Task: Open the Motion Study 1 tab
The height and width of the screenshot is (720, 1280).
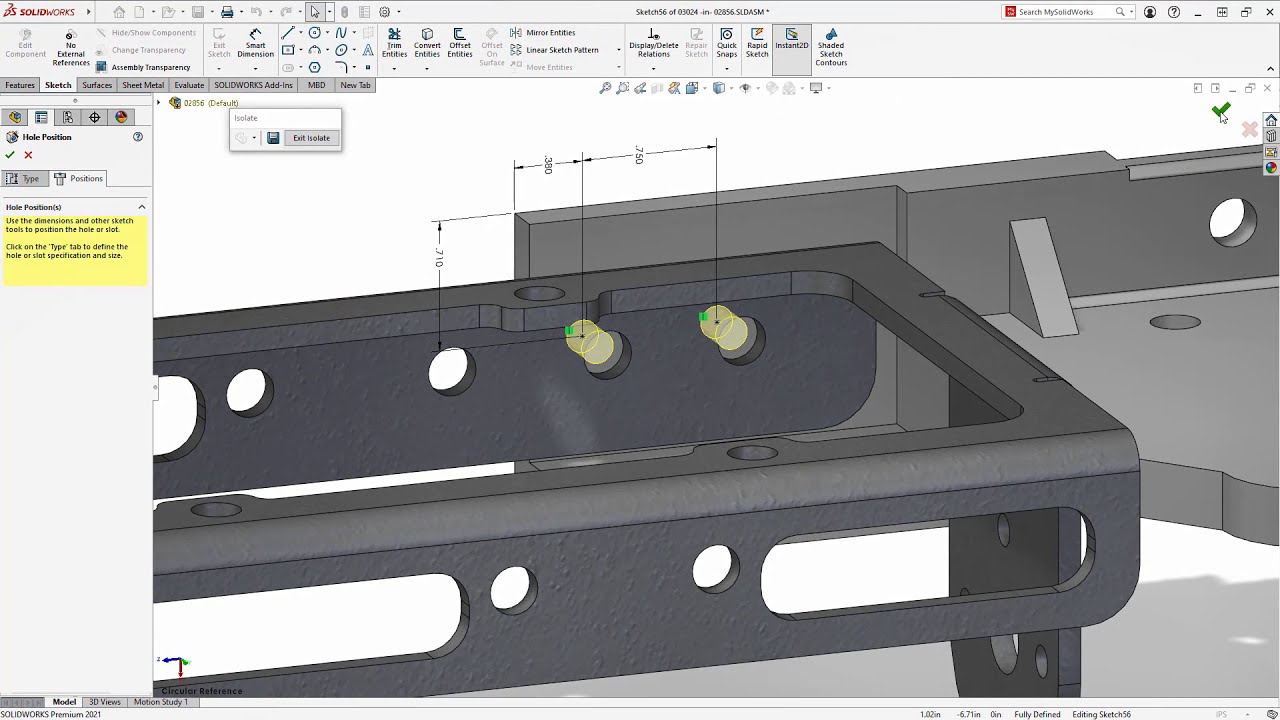Action: point(160,702)
